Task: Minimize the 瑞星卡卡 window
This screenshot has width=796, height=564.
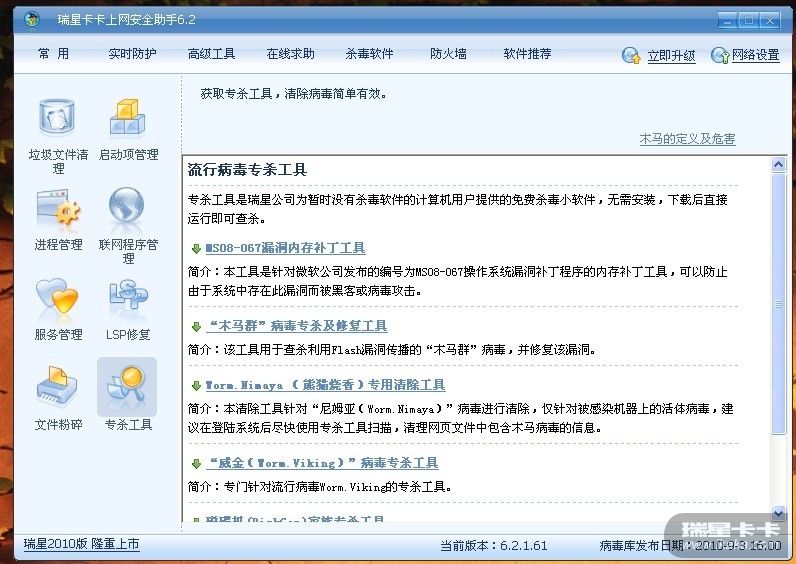Action: [727, 21]
